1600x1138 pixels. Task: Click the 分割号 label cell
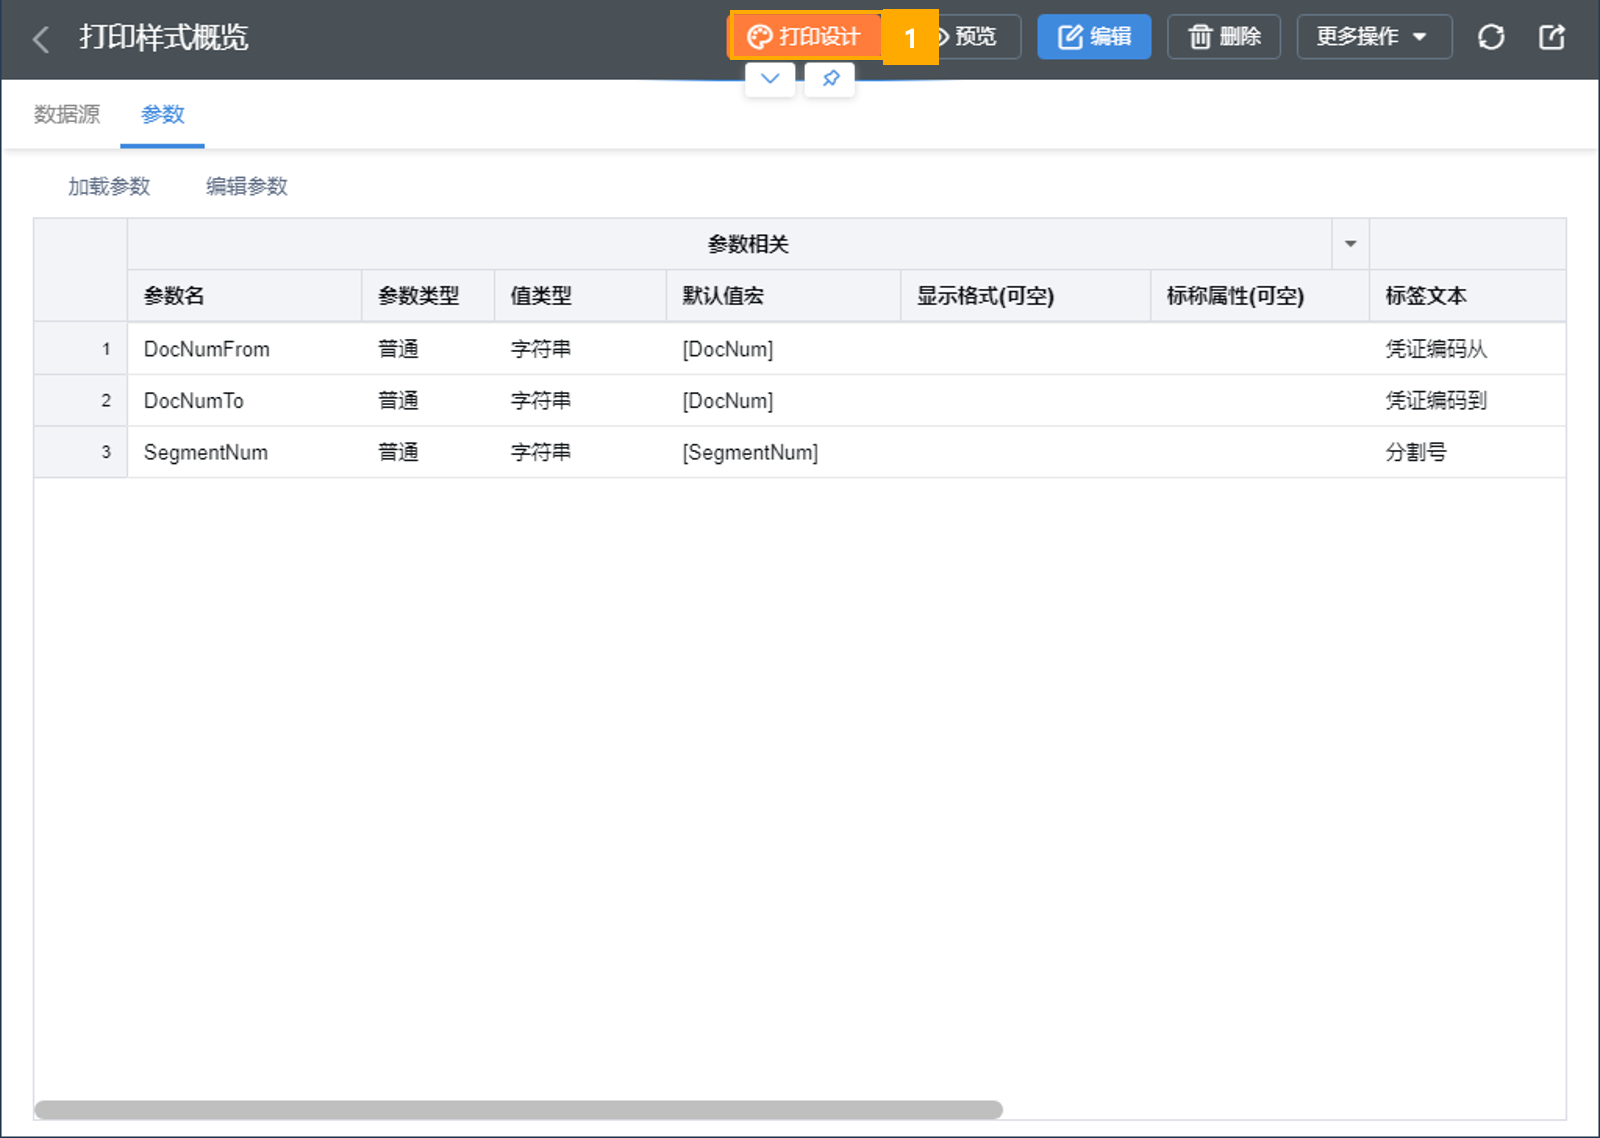(x=1468, y=452)
